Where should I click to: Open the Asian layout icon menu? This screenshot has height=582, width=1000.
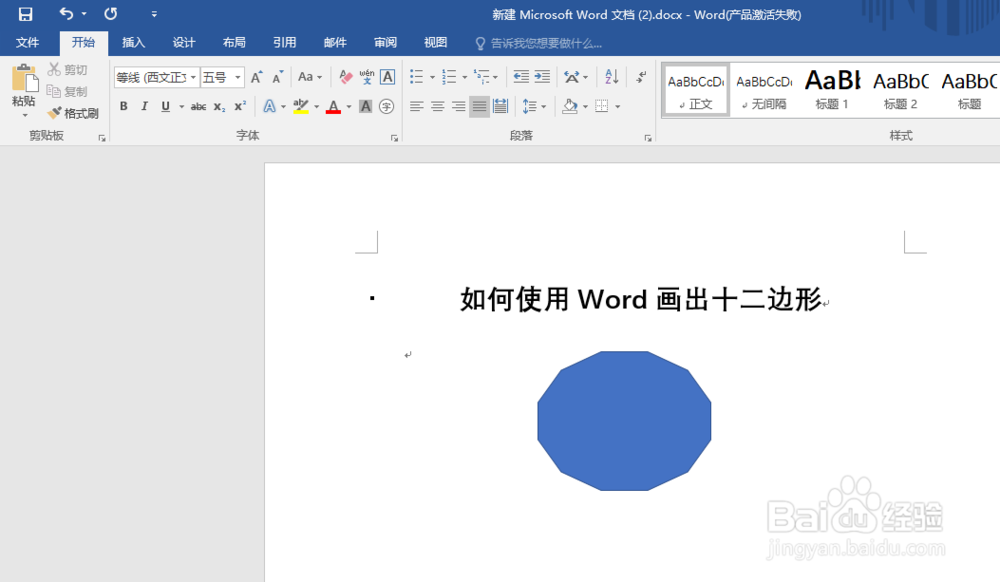point(575,77)
